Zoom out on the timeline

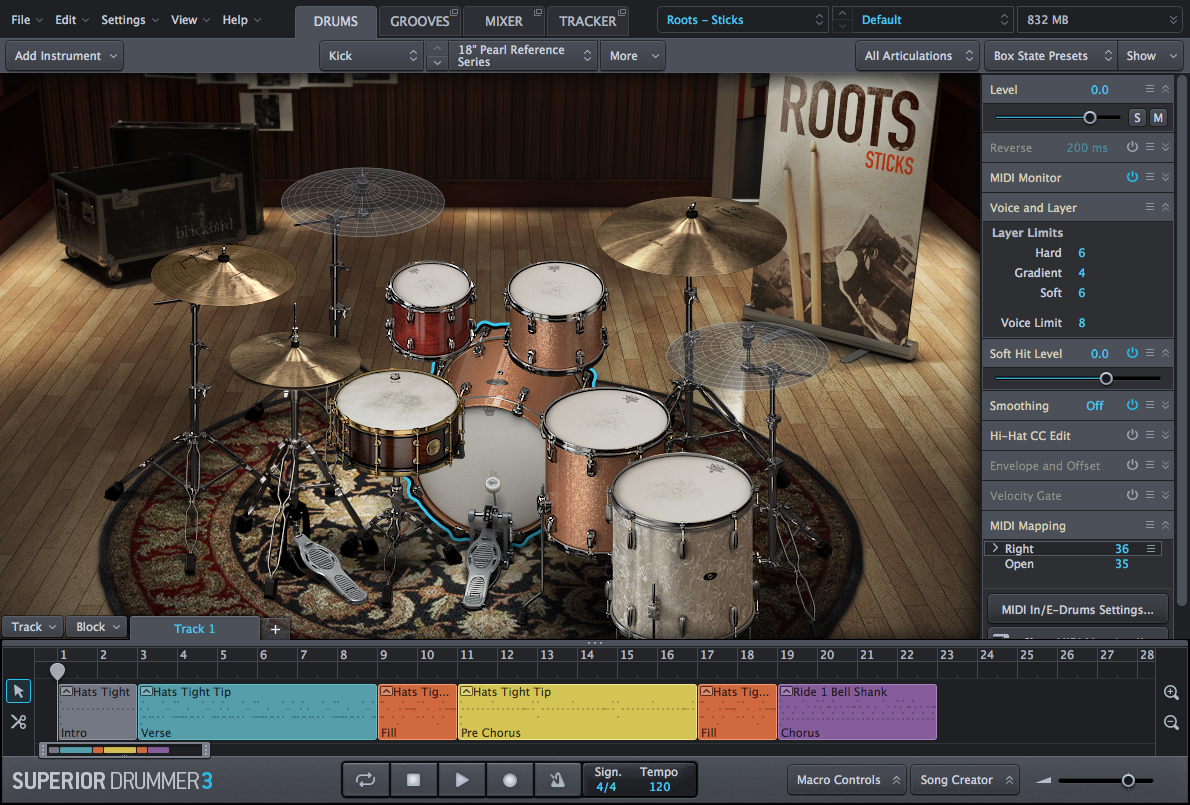click(1171, 723)
